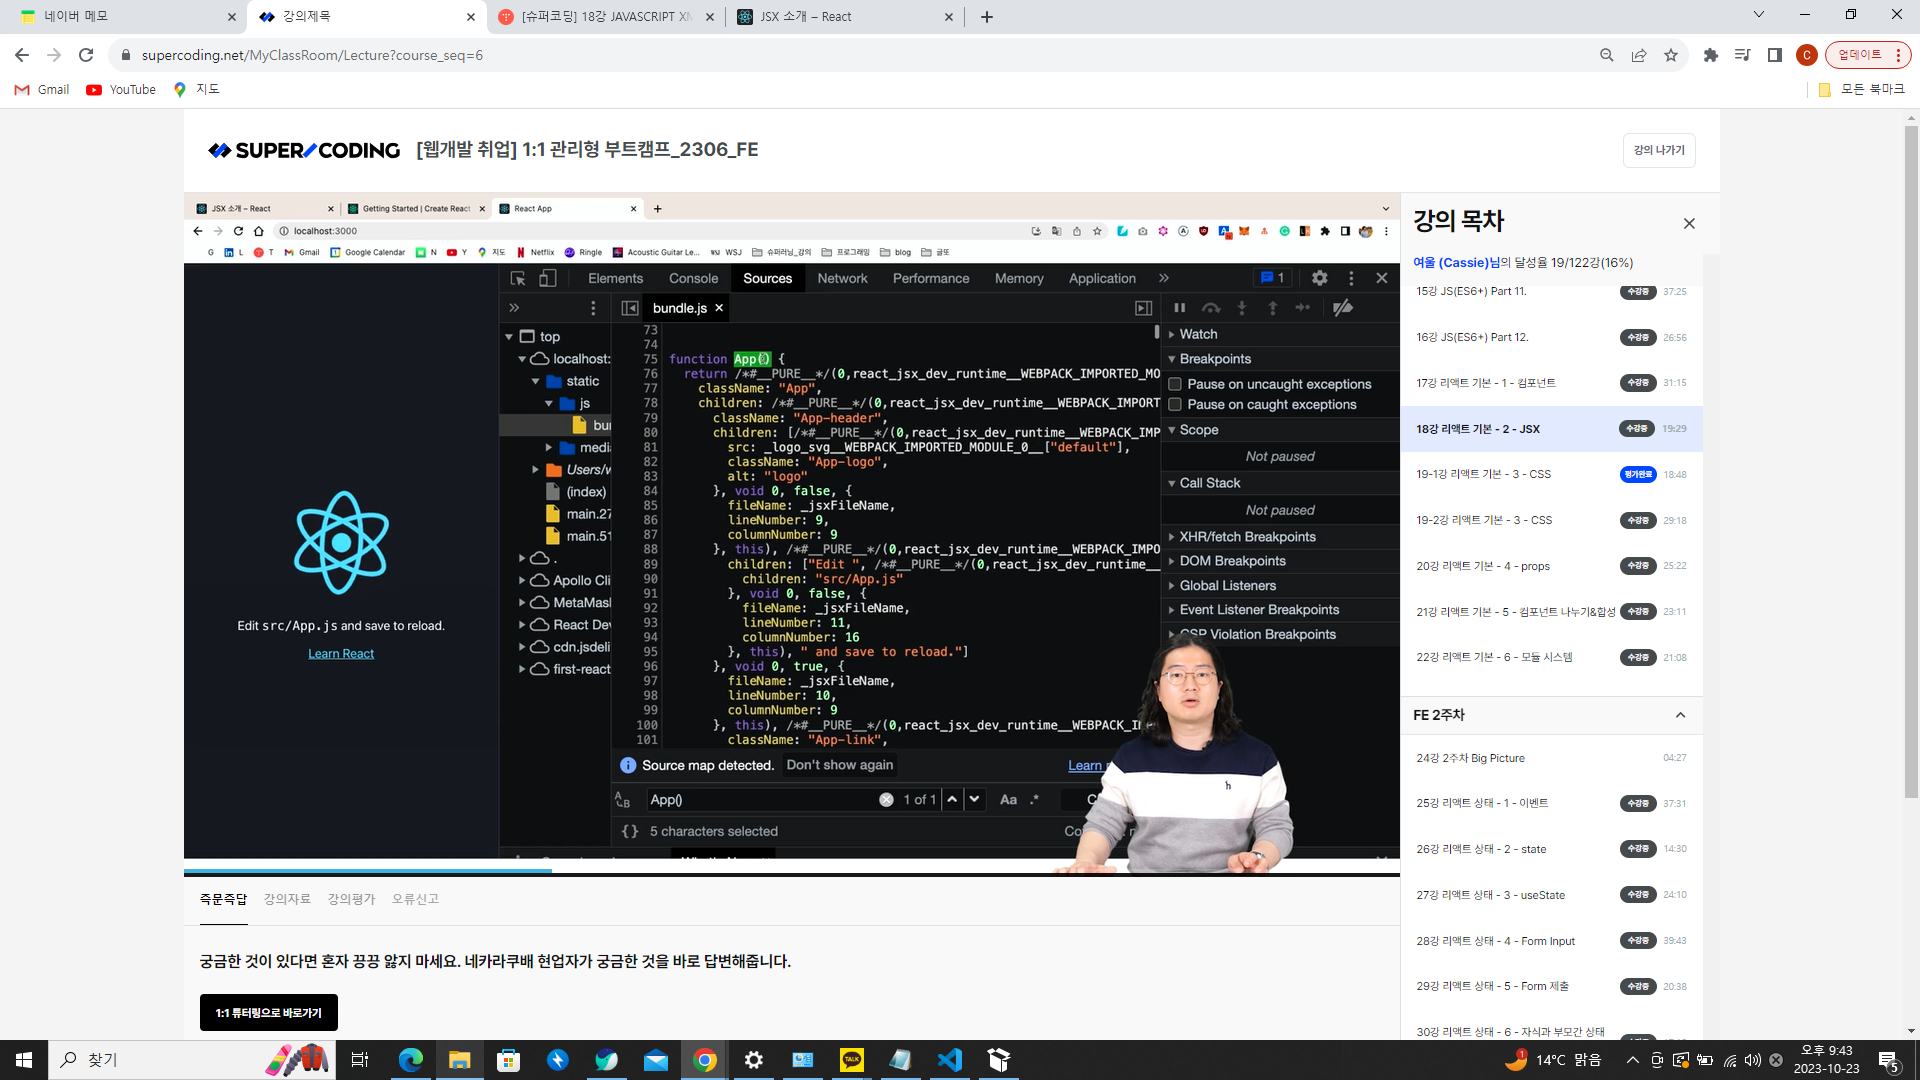Image resolution: width=1920 pixels, height=1080 pixels.
Task: Open the media control icon in Chrome toolbar
Action: [1743, 55]
